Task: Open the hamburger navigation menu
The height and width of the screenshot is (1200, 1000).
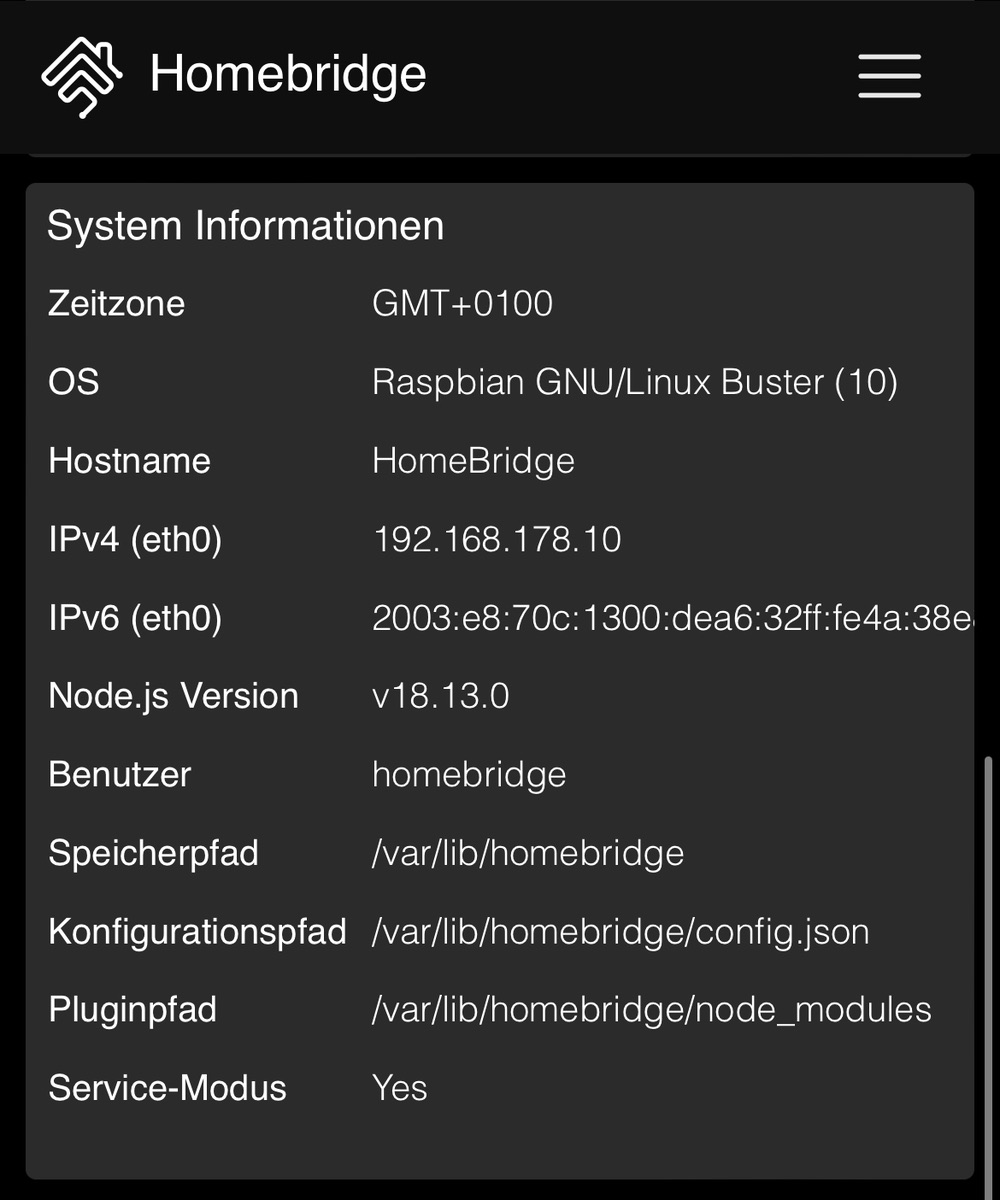Action: [x=889, y=76]
